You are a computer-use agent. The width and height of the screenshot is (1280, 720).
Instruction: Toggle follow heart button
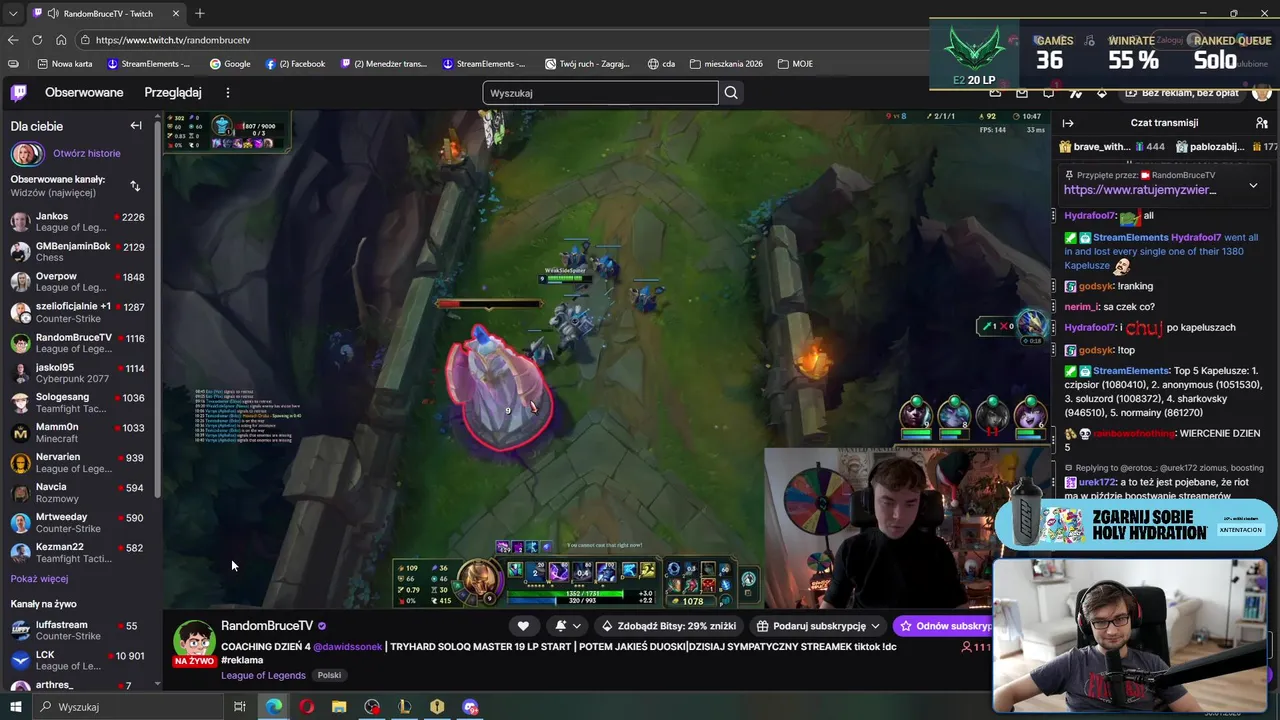coord(523,626)
